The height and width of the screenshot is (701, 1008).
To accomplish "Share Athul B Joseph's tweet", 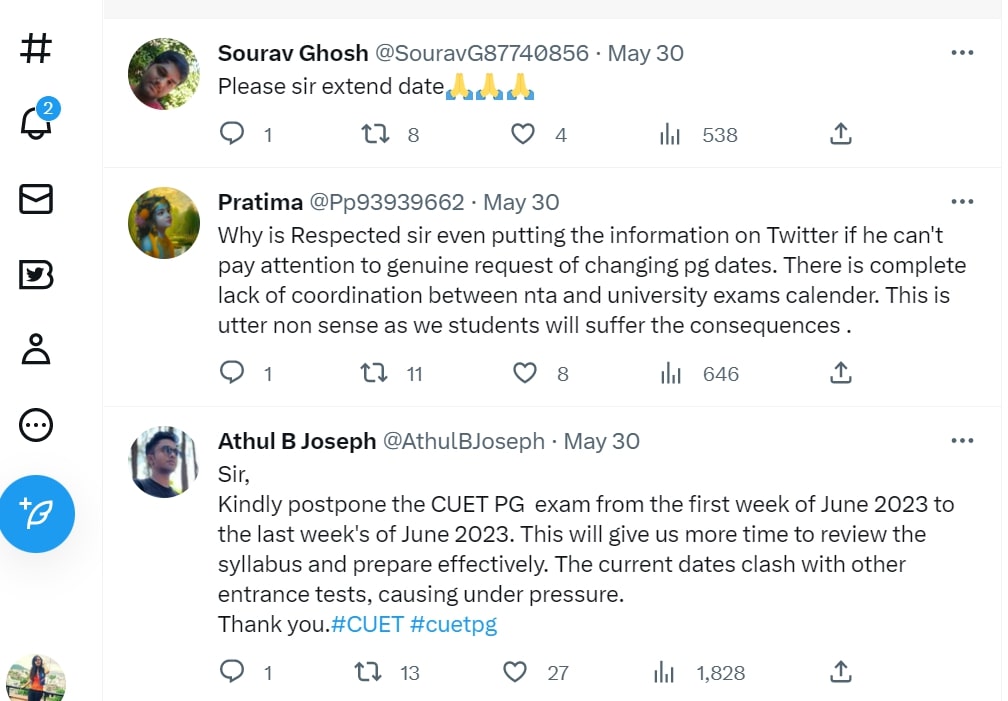I will click(x=841, y=672).
